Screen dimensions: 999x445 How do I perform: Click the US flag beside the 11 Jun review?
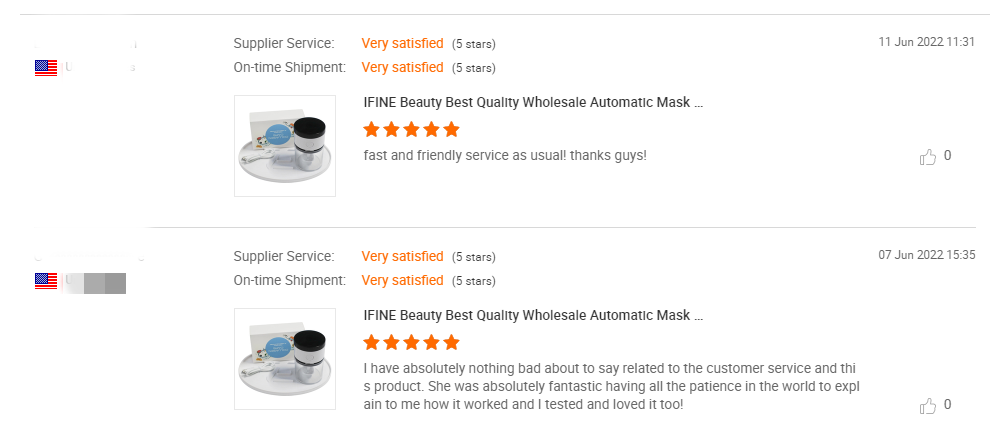pos(46,68)
